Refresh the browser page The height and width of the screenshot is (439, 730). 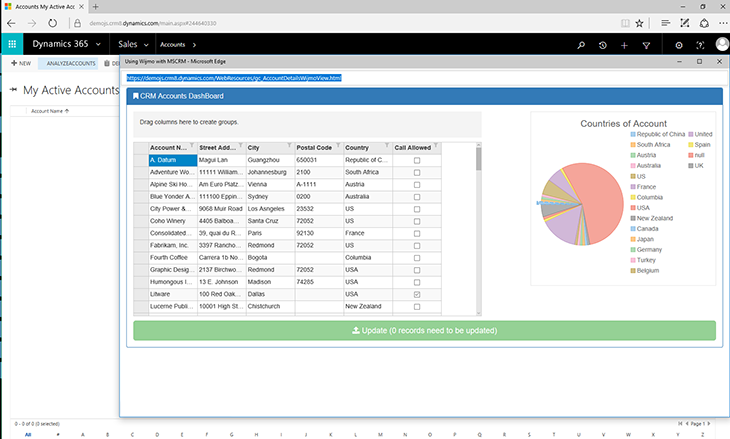click(x=53, y=23)
